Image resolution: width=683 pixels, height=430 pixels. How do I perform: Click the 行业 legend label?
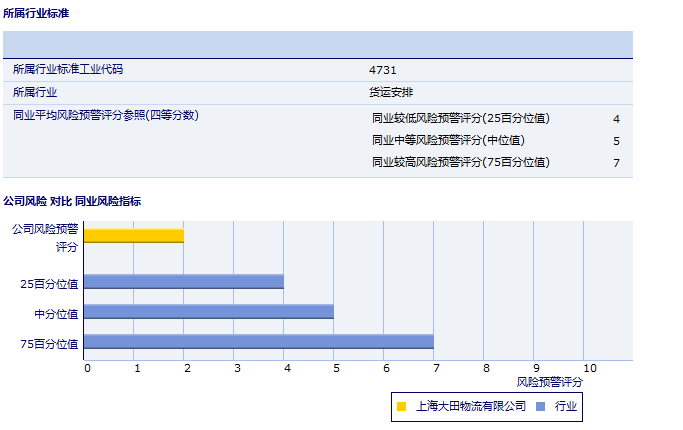[x=566, y=407]
